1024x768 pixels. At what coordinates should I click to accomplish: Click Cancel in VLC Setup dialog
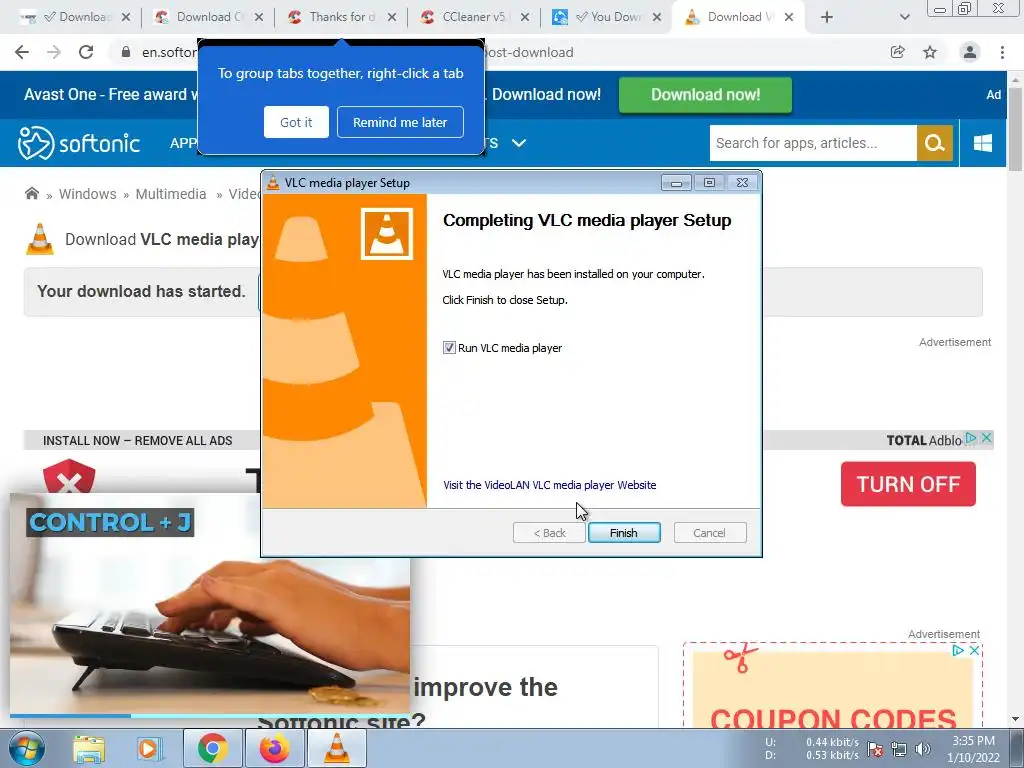point(709,533)
